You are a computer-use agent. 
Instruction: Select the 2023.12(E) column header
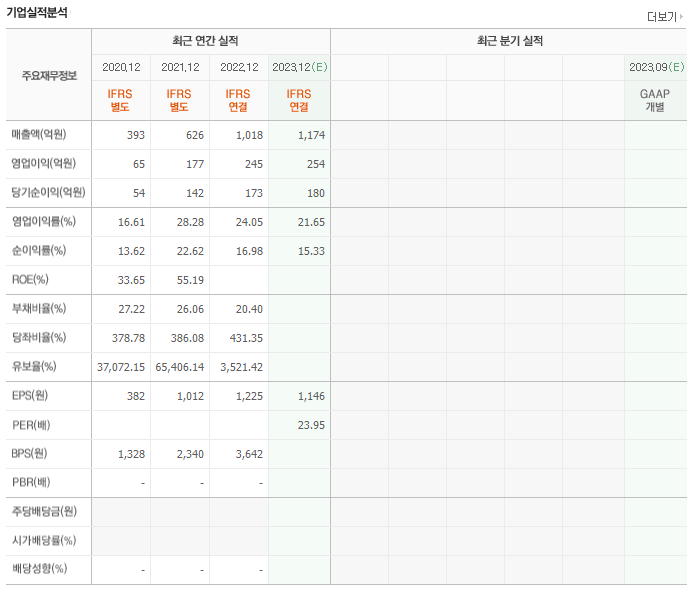pos(300,67)
